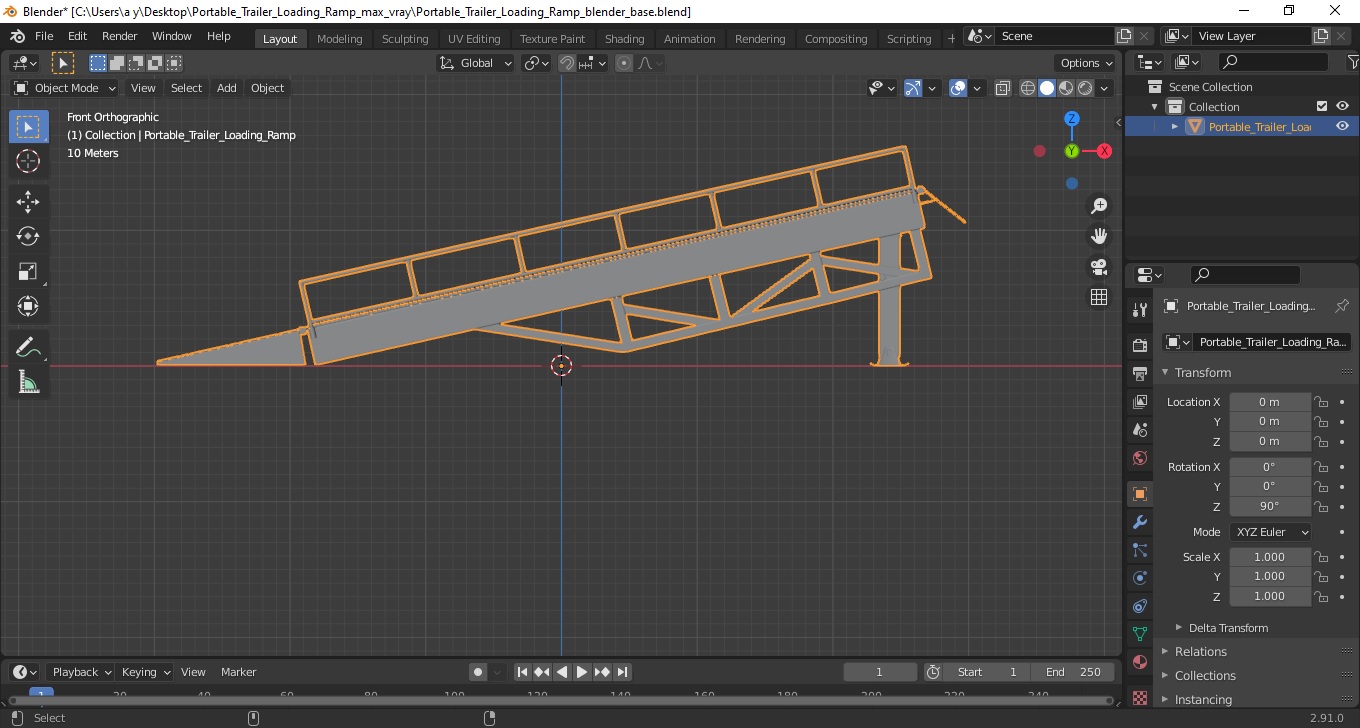Hide Portable_Trailer_Loading_Ramp object eye icon

pyautogui.click(x=1342, y=126)
